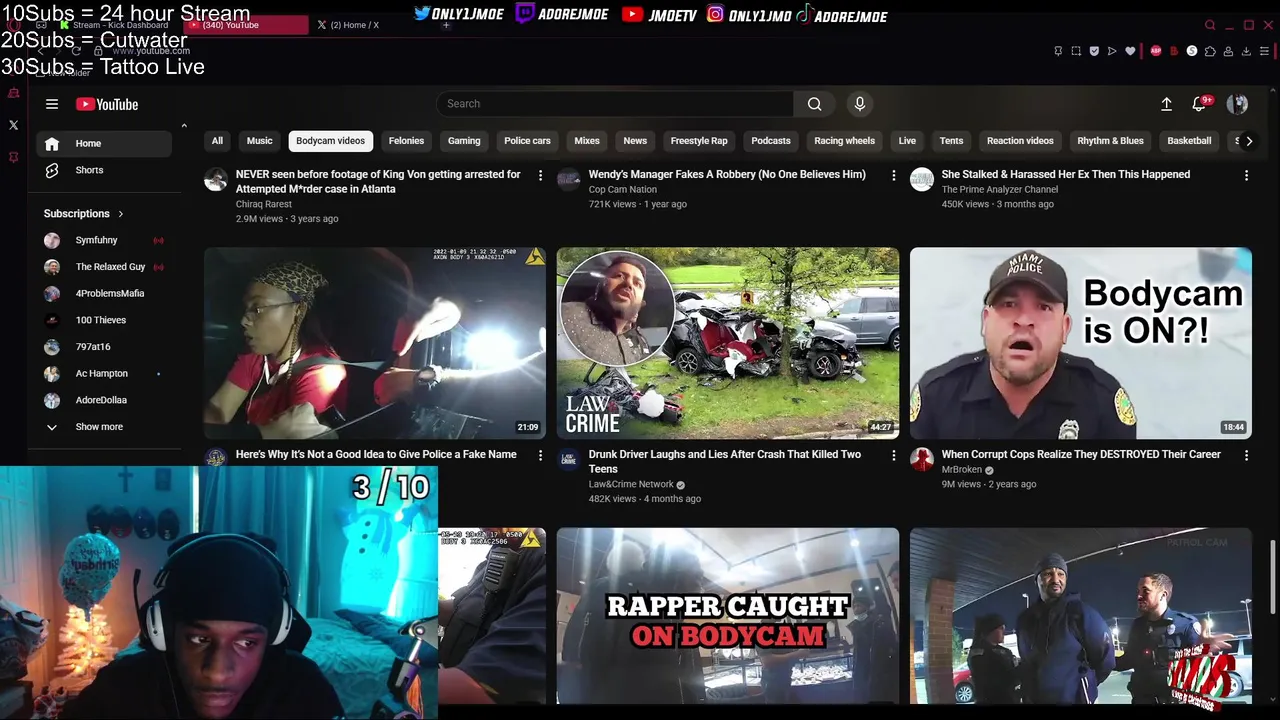Image resolution: width=1280 pixels, height=720 pixels.
Task: Start voice search with the microphone
Action: click(859, 104)
